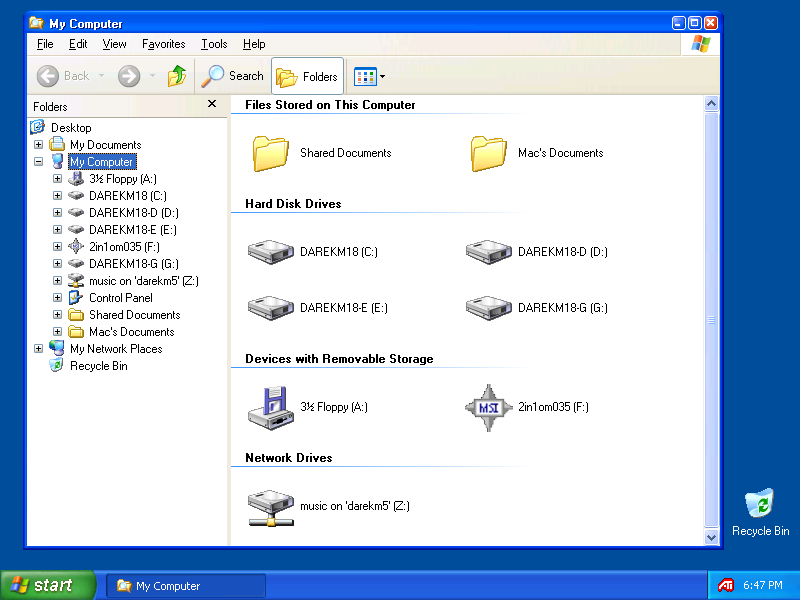
Task: Click the Back navigation arrow icon
Action: pyautogui.click(x=47, y=77)
